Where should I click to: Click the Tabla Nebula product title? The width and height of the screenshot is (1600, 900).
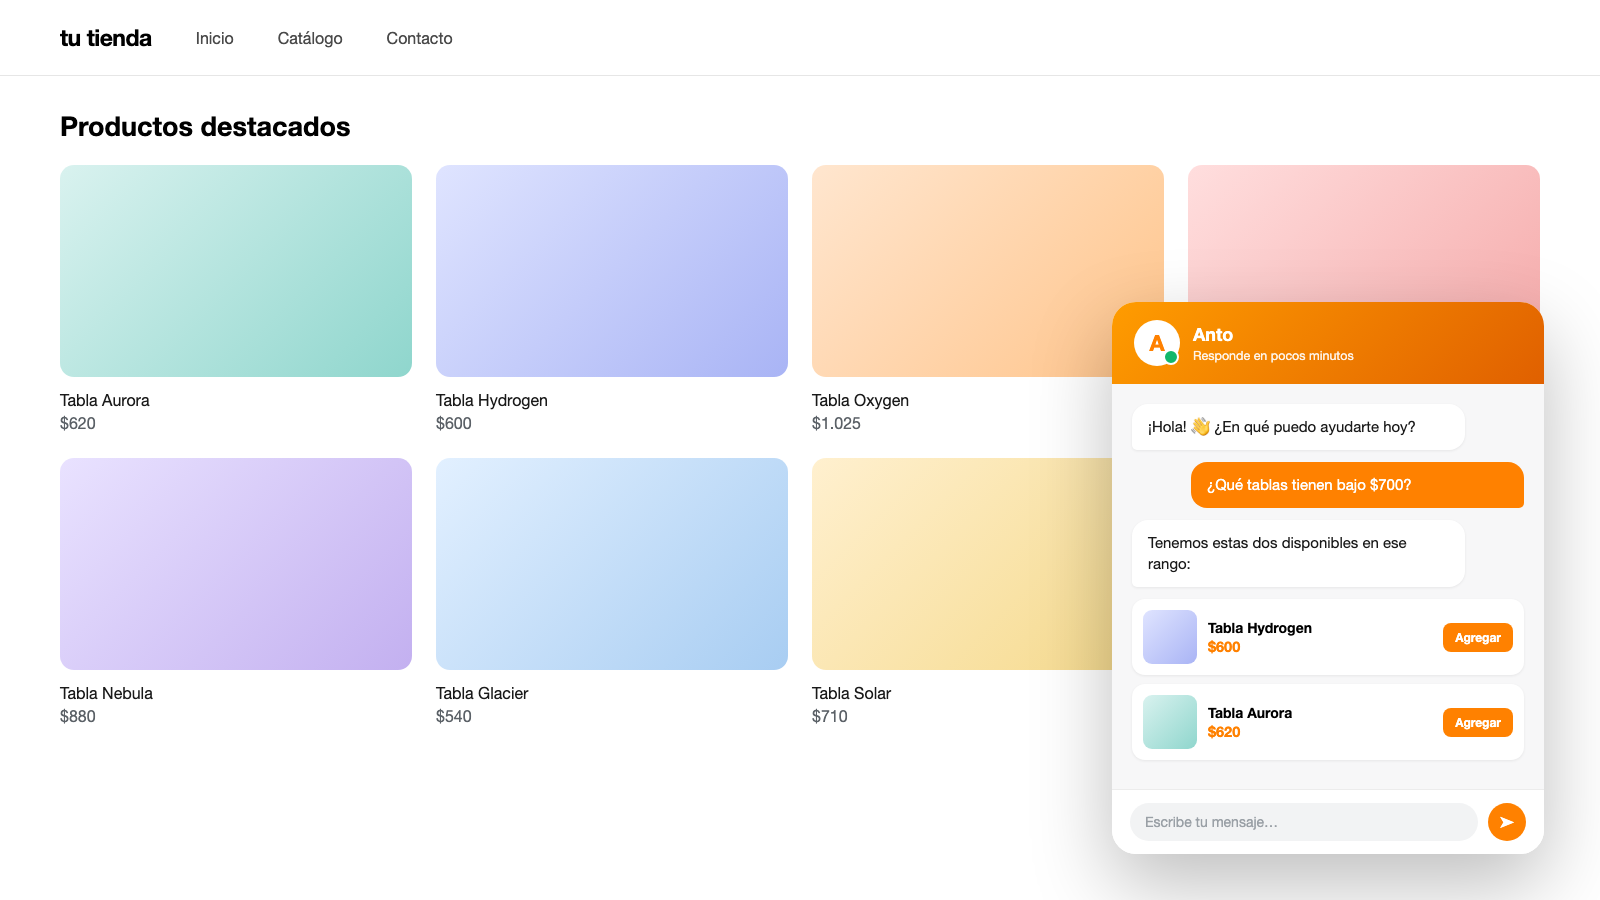pyautogui.click(x=106, y=693)
